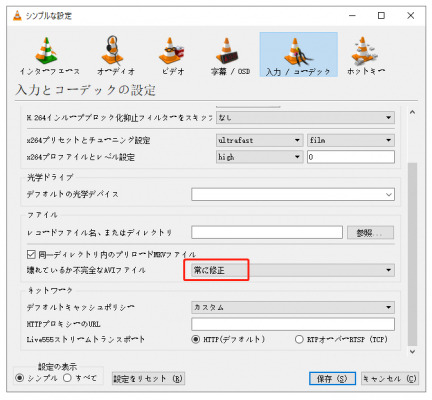Choose the RTPオーバーRTSP (TCP) transport option

[299, 339]
